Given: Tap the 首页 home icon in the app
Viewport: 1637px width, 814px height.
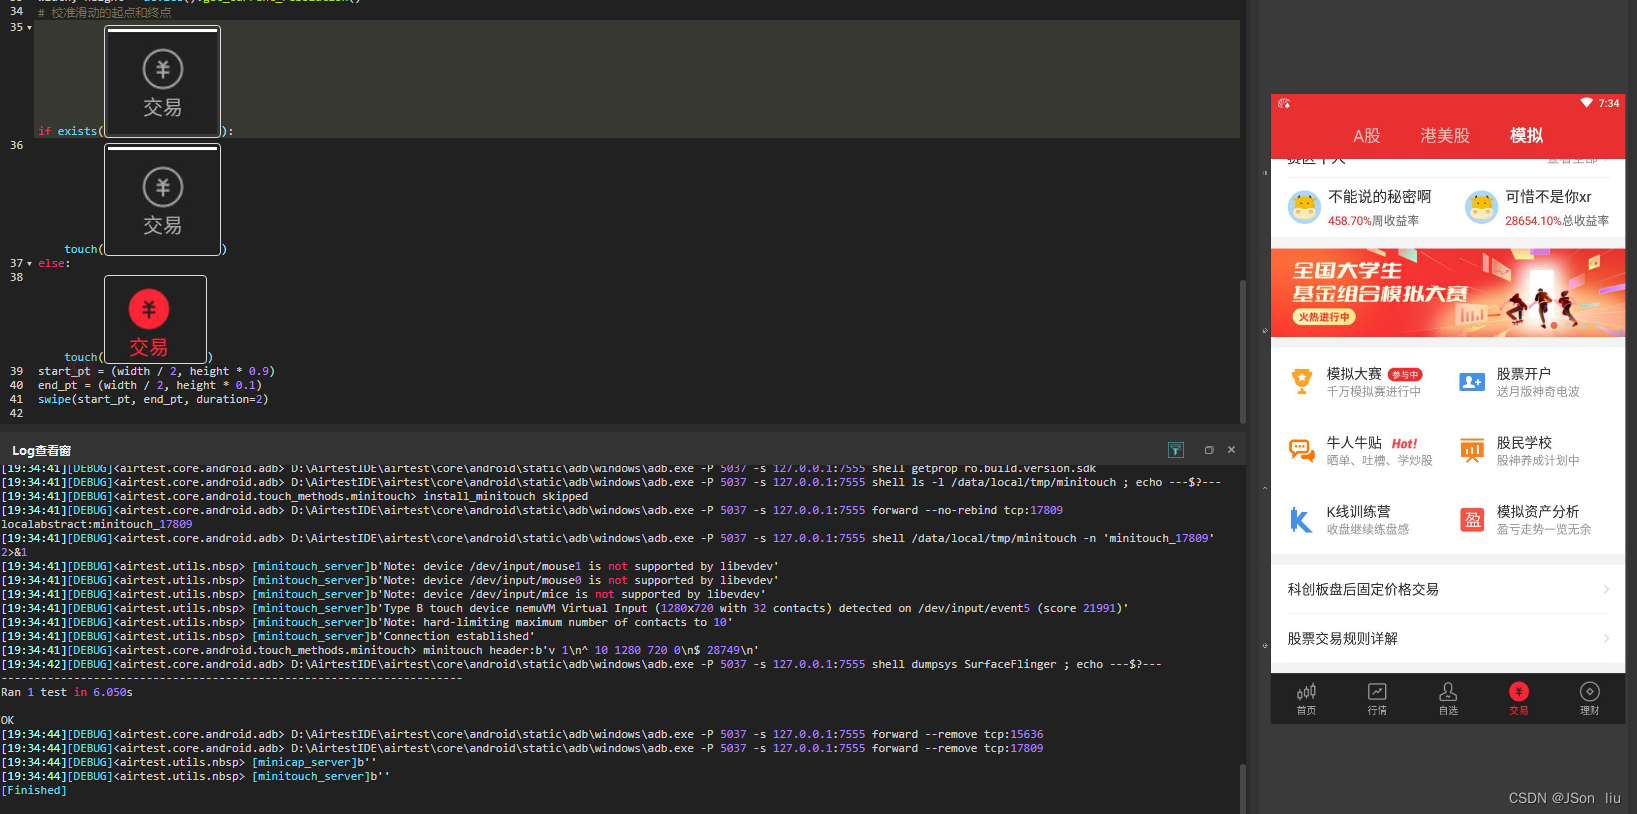Looking at the screenshot, I should pyautogui.click(x=1306, y=692).
